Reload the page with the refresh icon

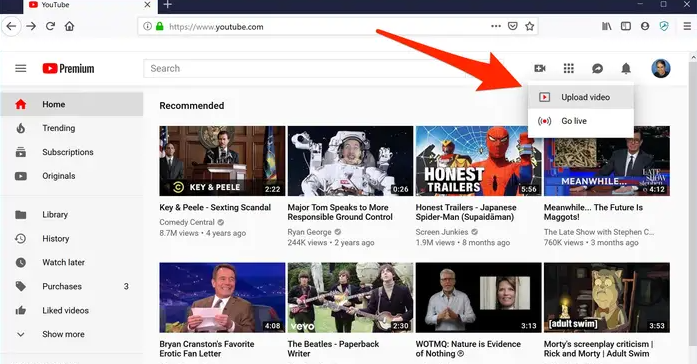(x=50, y=26)
